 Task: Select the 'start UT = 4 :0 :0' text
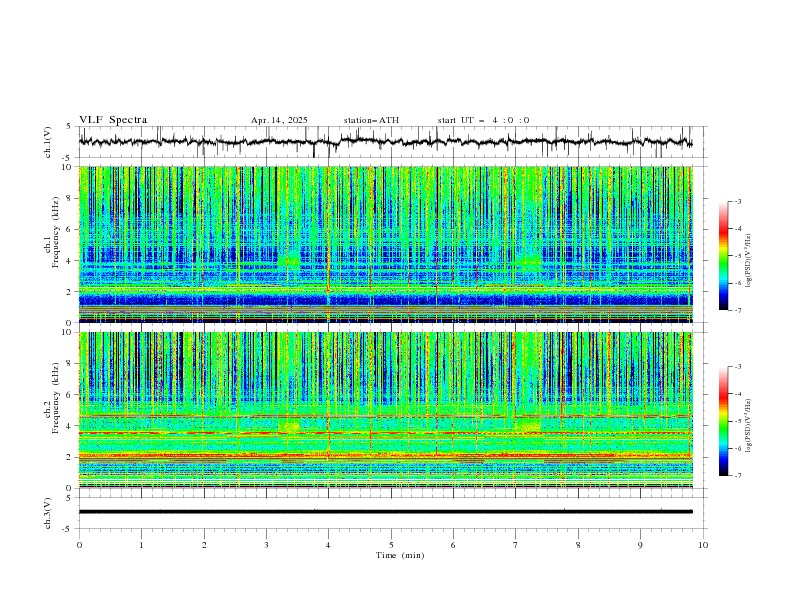coord(483,120)
